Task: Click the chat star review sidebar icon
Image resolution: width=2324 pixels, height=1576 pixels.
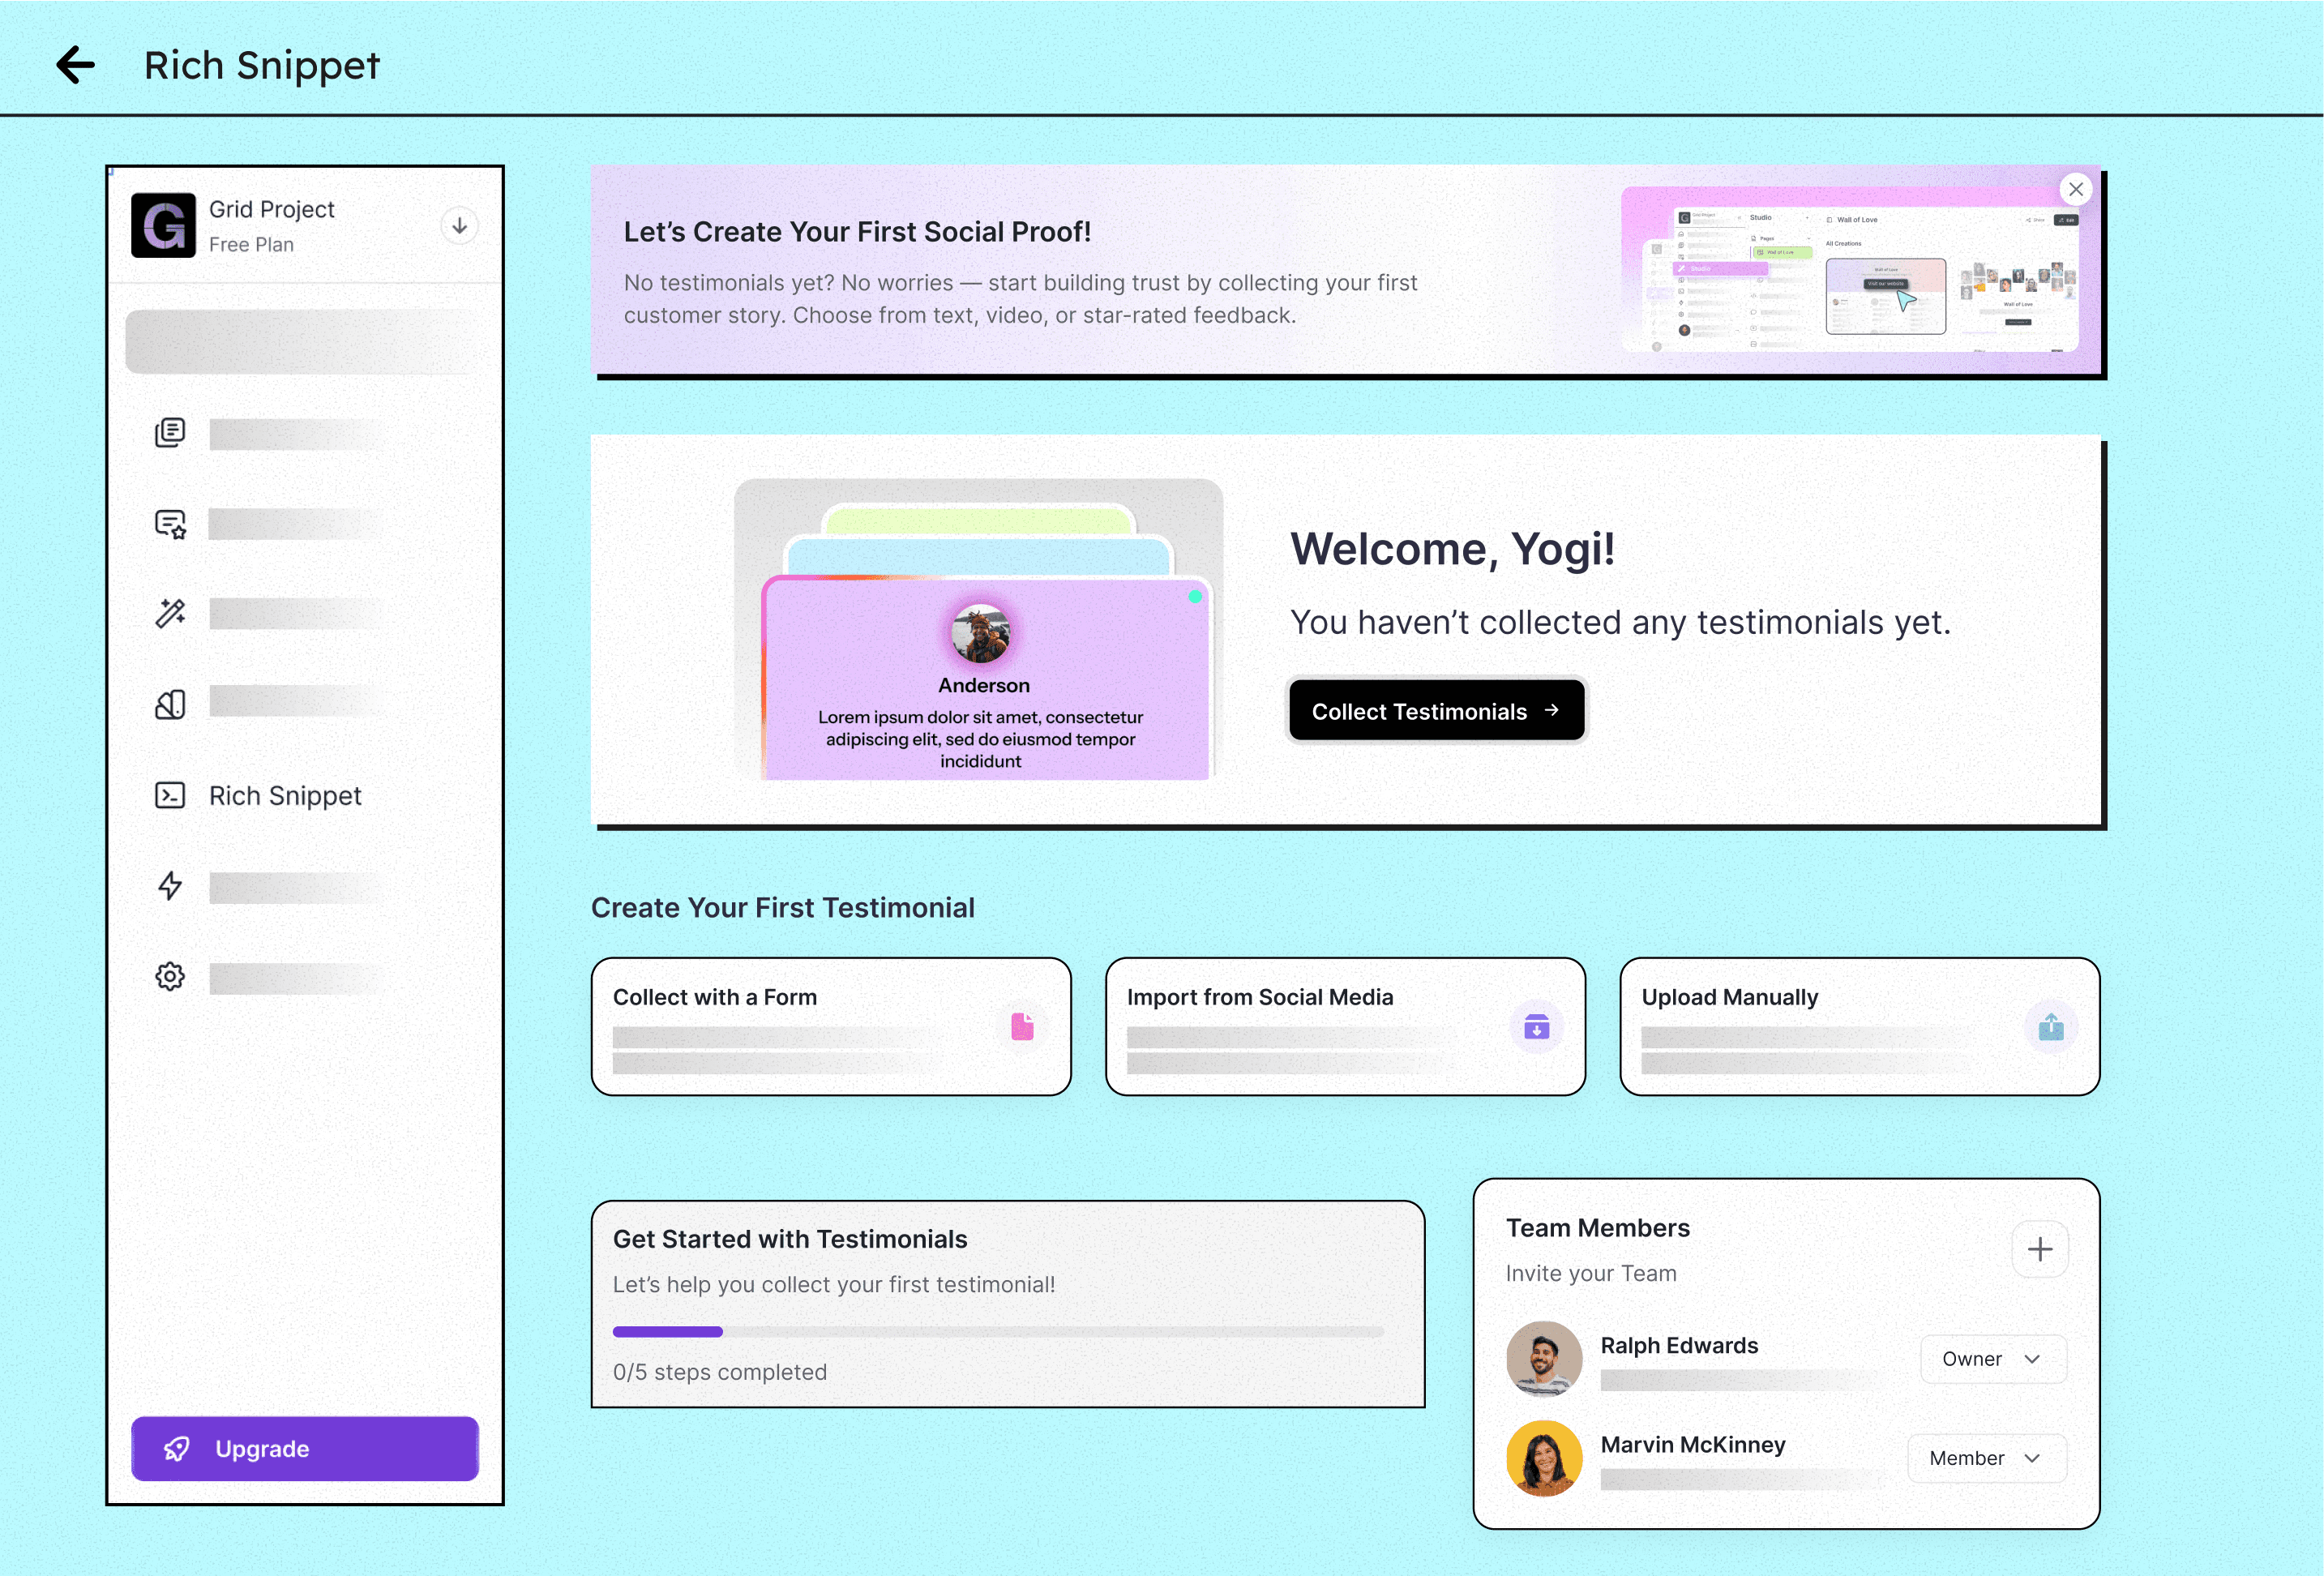Action: (170, 524)
